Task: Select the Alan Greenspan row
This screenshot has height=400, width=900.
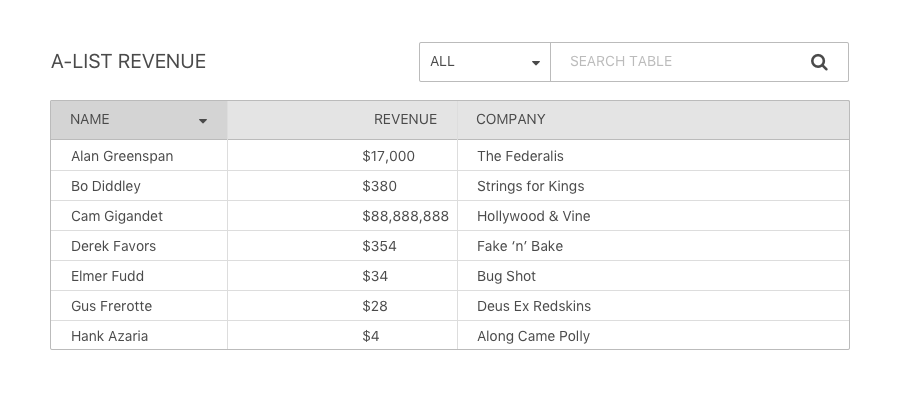Action: (x=450, y=156)
